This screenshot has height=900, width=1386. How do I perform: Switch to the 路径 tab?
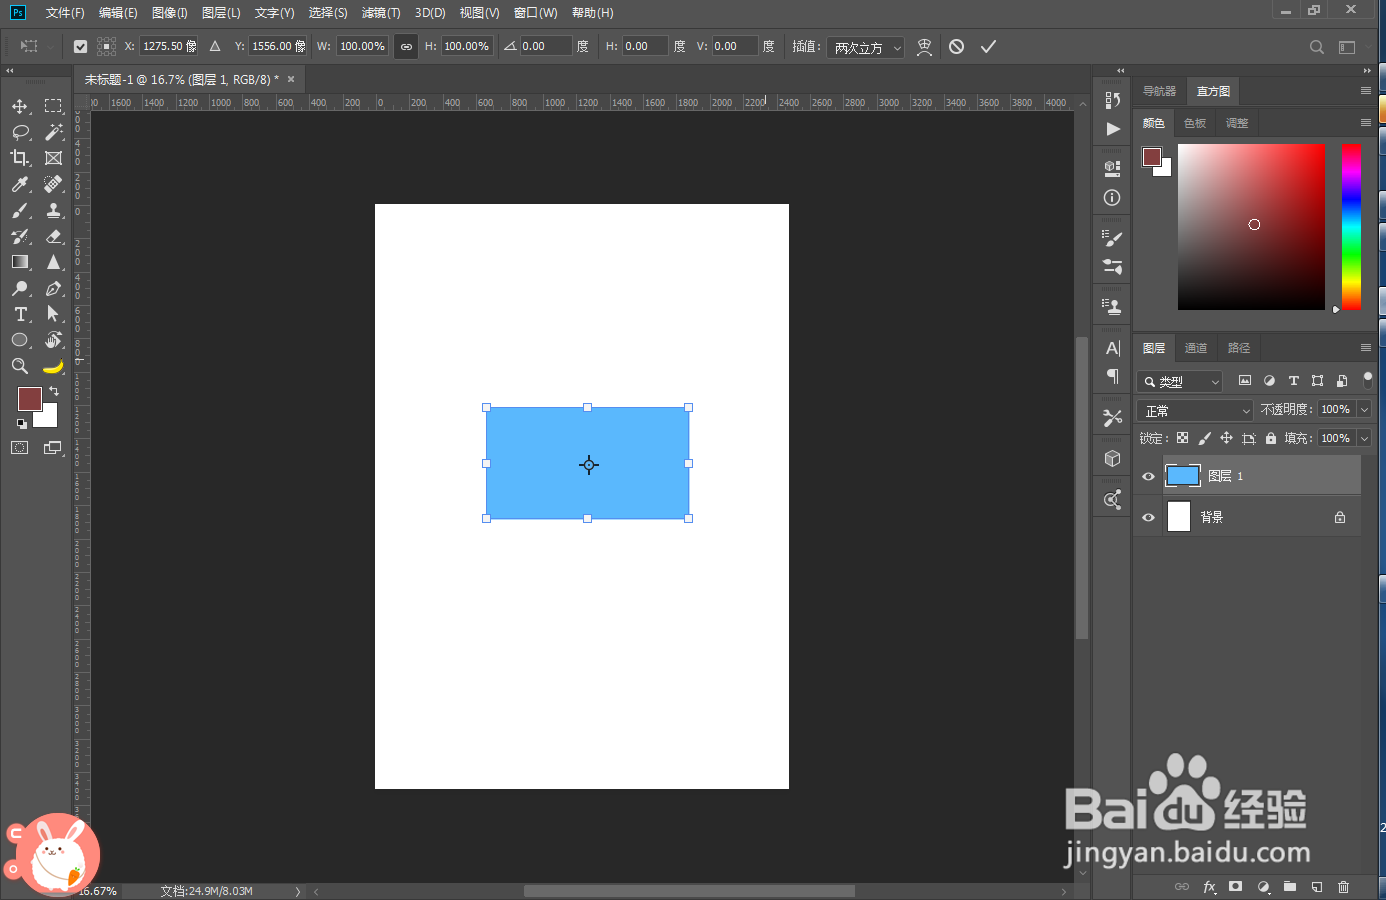[x=1239, y=348]
